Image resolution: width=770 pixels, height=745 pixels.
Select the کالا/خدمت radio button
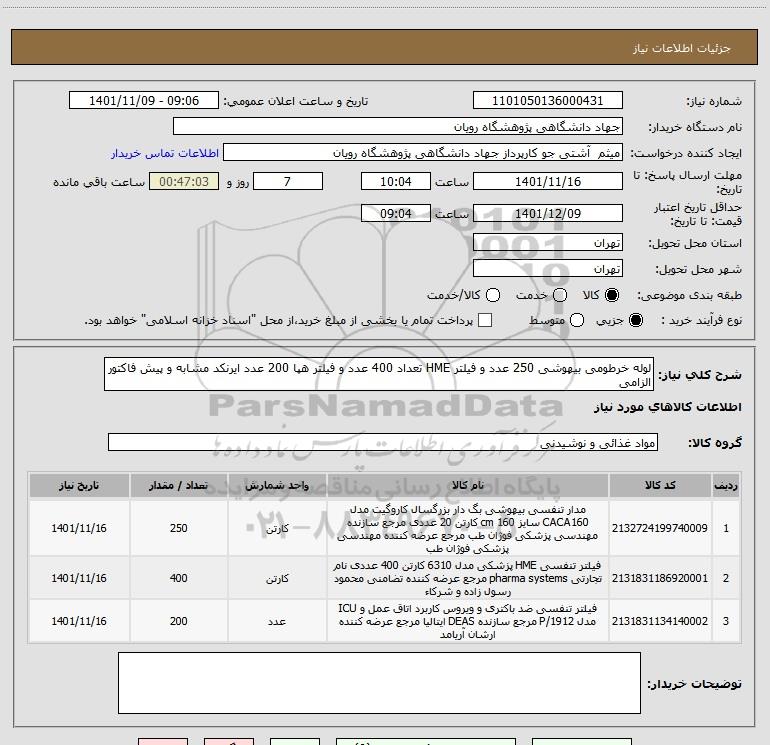(x=493, y=295)
